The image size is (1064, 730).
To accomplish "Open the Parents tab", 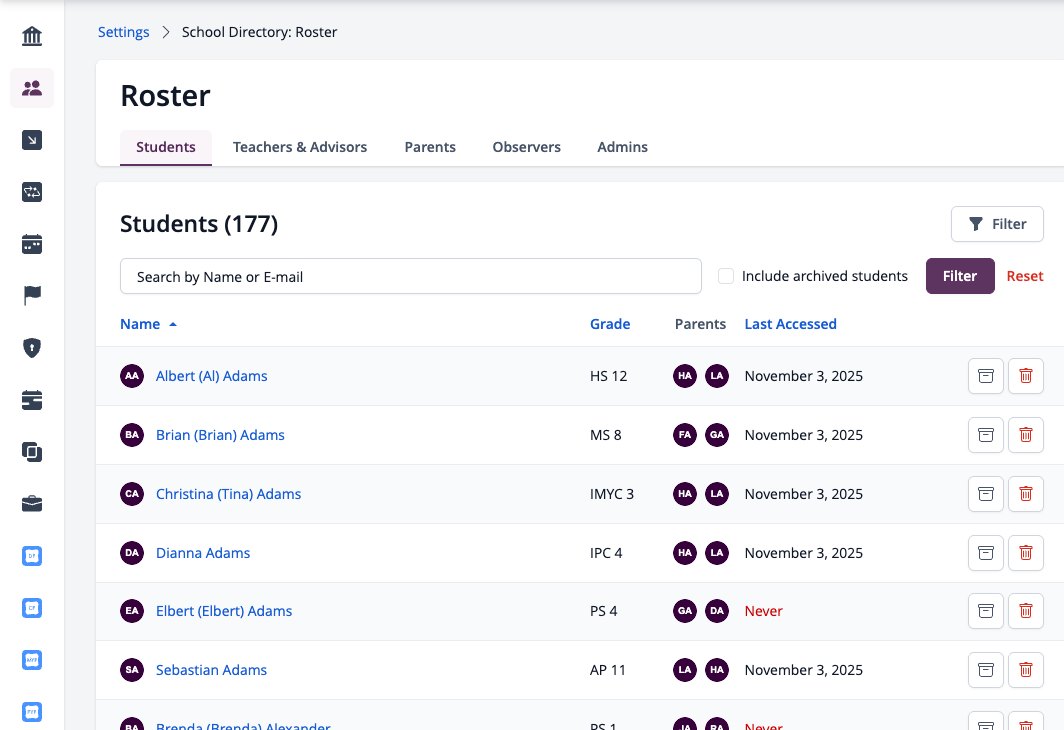I will click(430, 147).
